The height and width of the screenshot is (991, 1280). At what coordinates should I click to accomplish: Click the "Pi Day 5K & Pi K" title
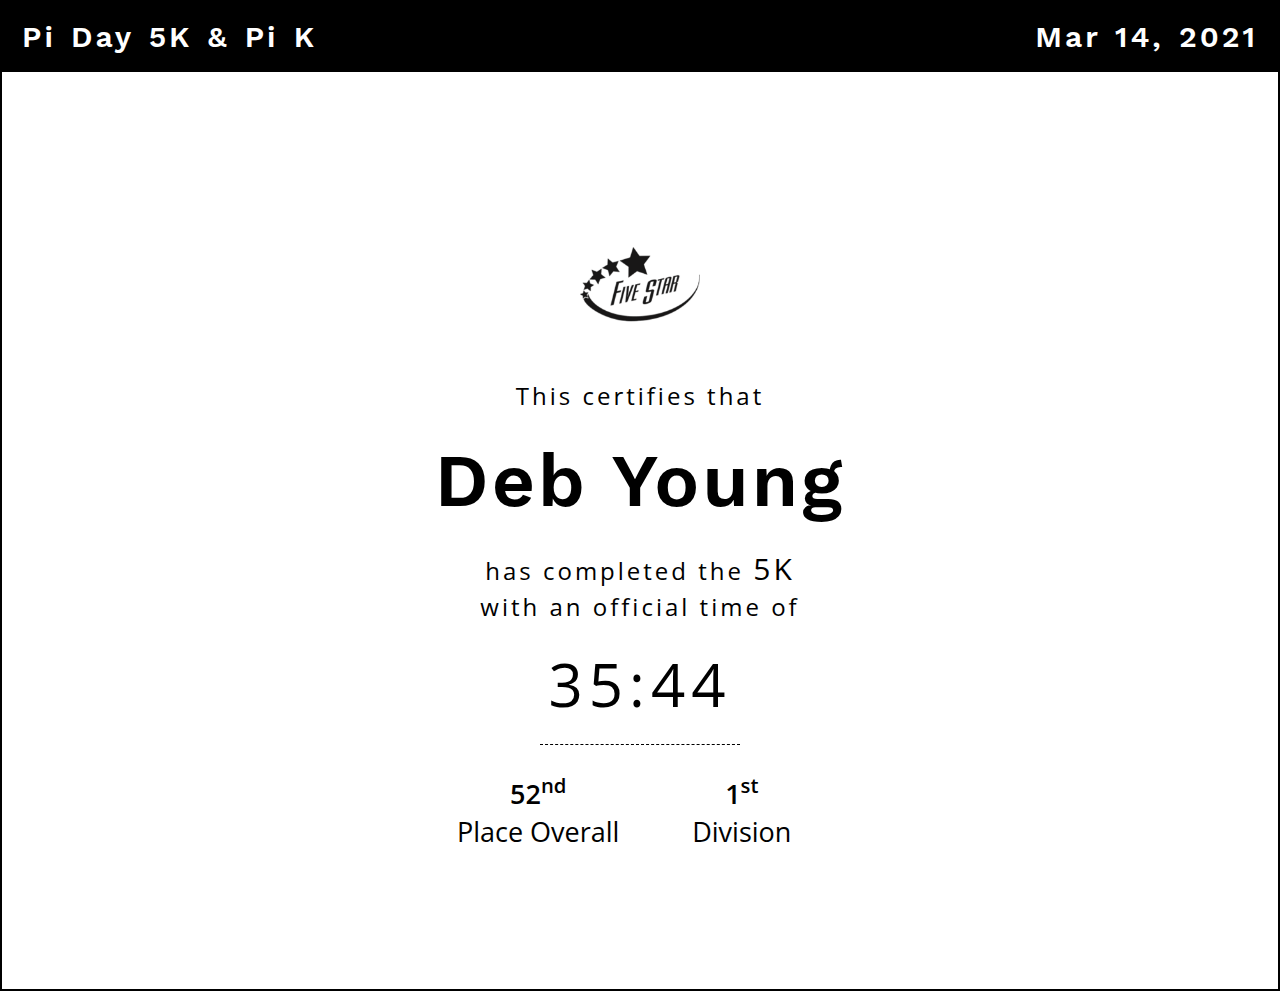[169, 38]
